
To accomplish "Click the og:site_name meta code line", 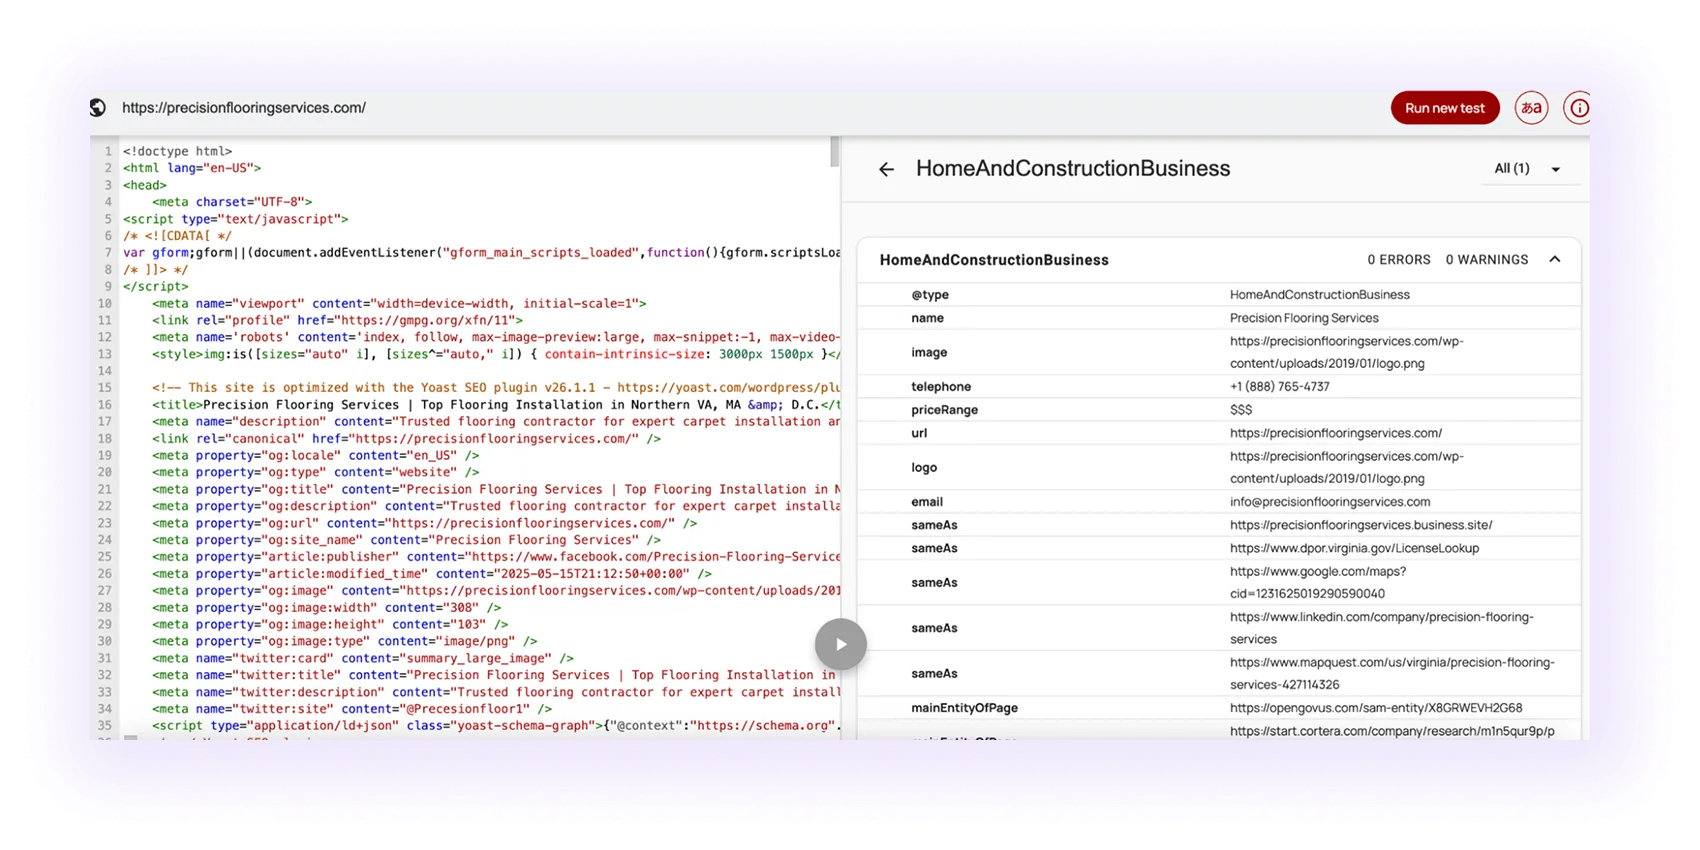I will pos(406,540).
